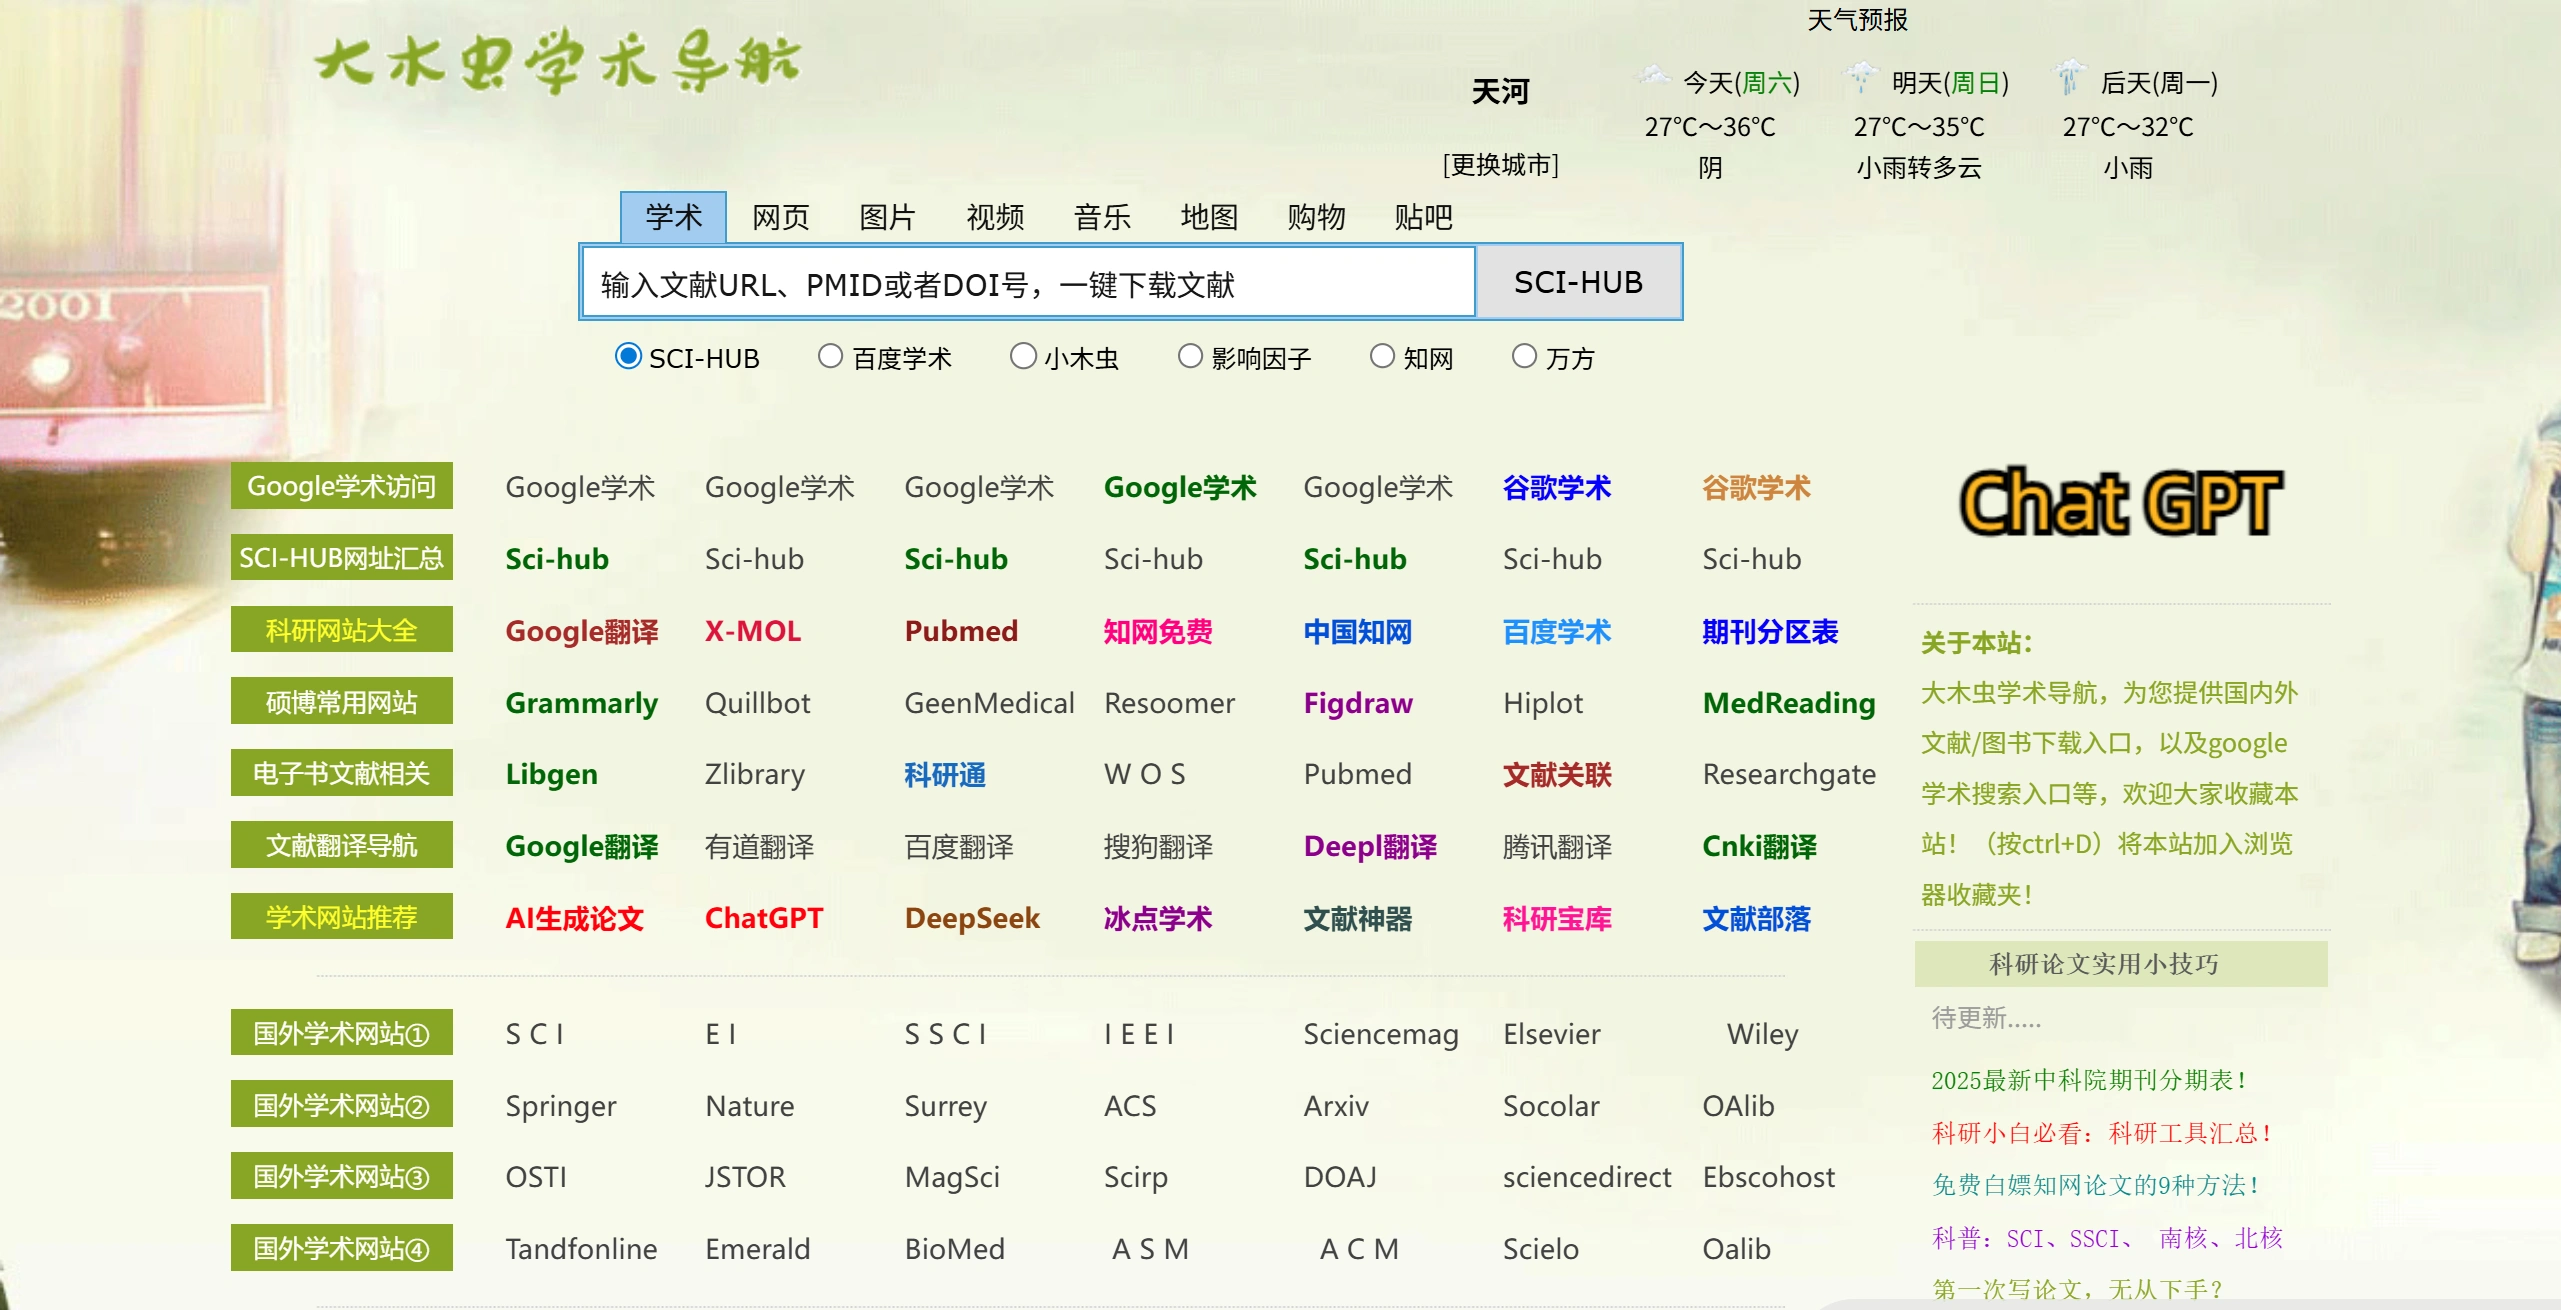The height and width of the screenshot is (1310, 2561).
Task: Open the blue 谷歌学术 link
Action: pos(1557,488)
